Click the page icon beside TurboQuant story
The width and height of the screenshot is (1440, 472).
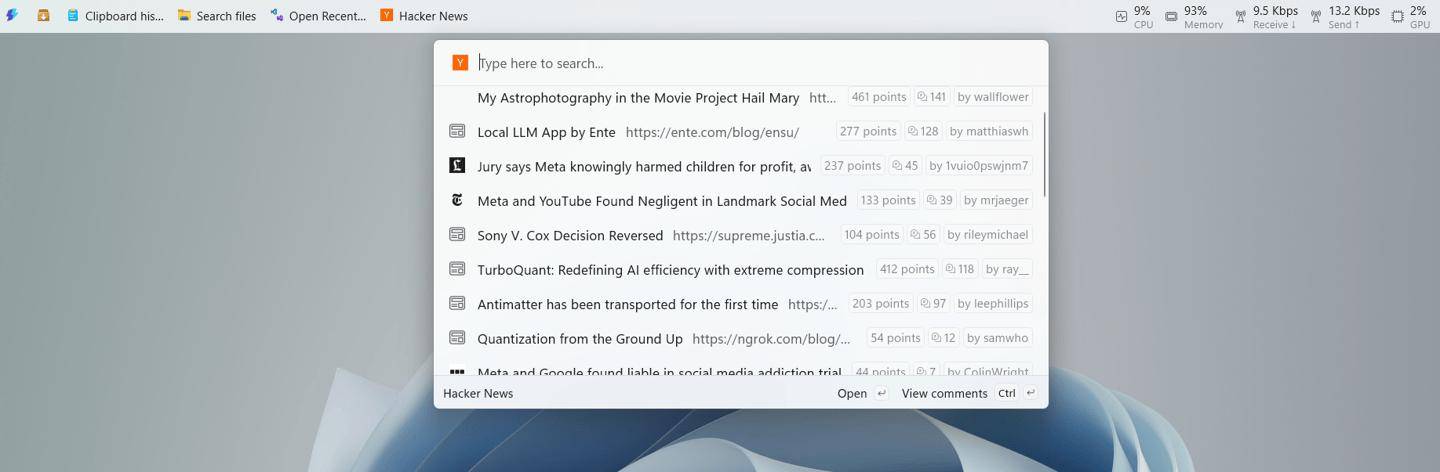pyautogui.click(x=457, y=269)
